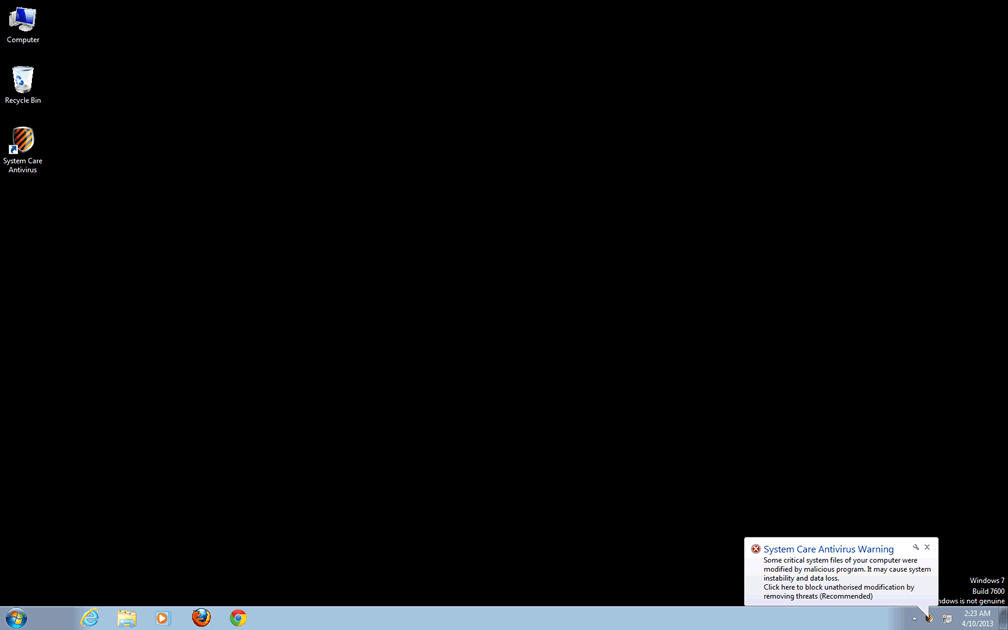Close the antivirus warning balloon

927,548
